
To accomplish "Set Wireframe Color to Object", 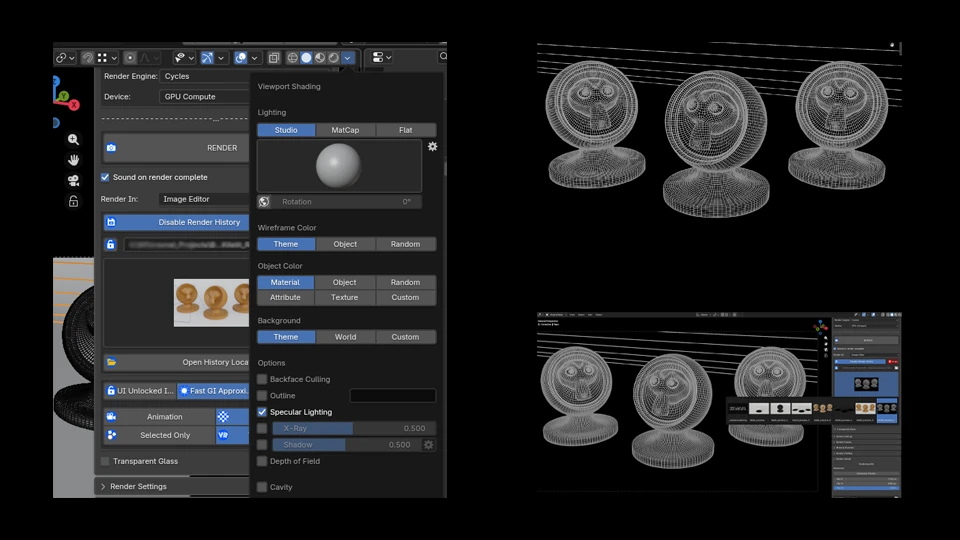I will pos(345,244).
